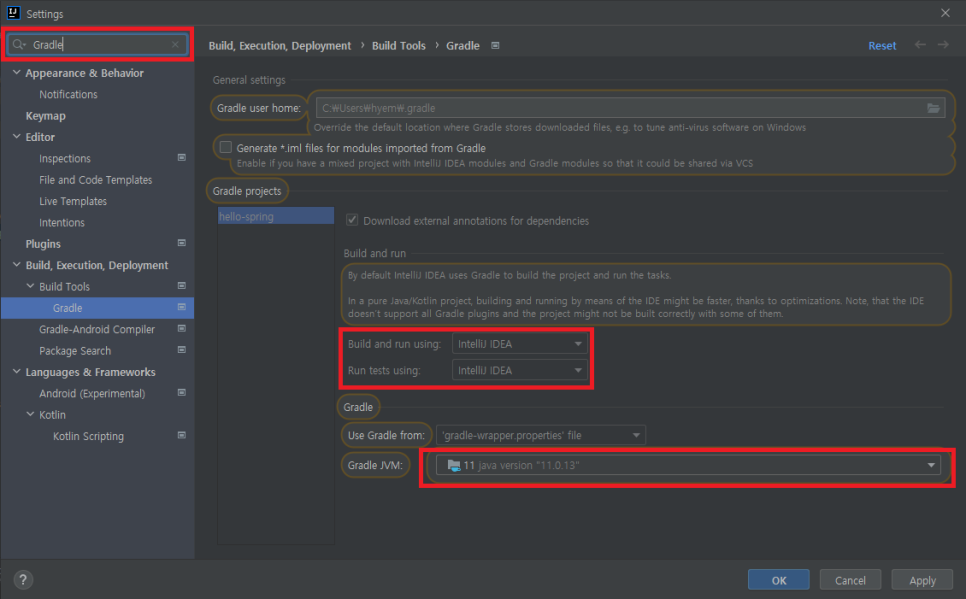
Task: Click project-level icon beside Kotlin Scripting
Action: pos(182,435)
